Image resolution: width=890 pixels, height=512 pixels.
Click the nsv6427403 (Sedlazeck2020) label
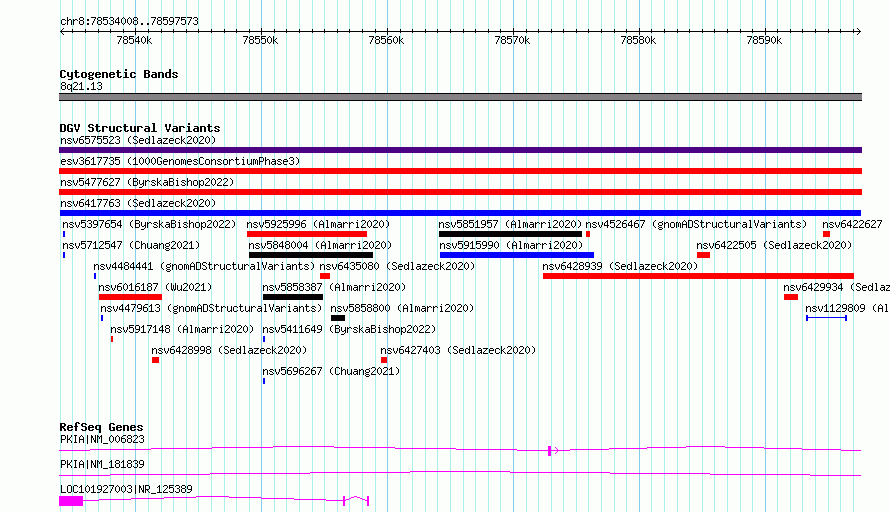pyautogui.click(x=458, y=350)
